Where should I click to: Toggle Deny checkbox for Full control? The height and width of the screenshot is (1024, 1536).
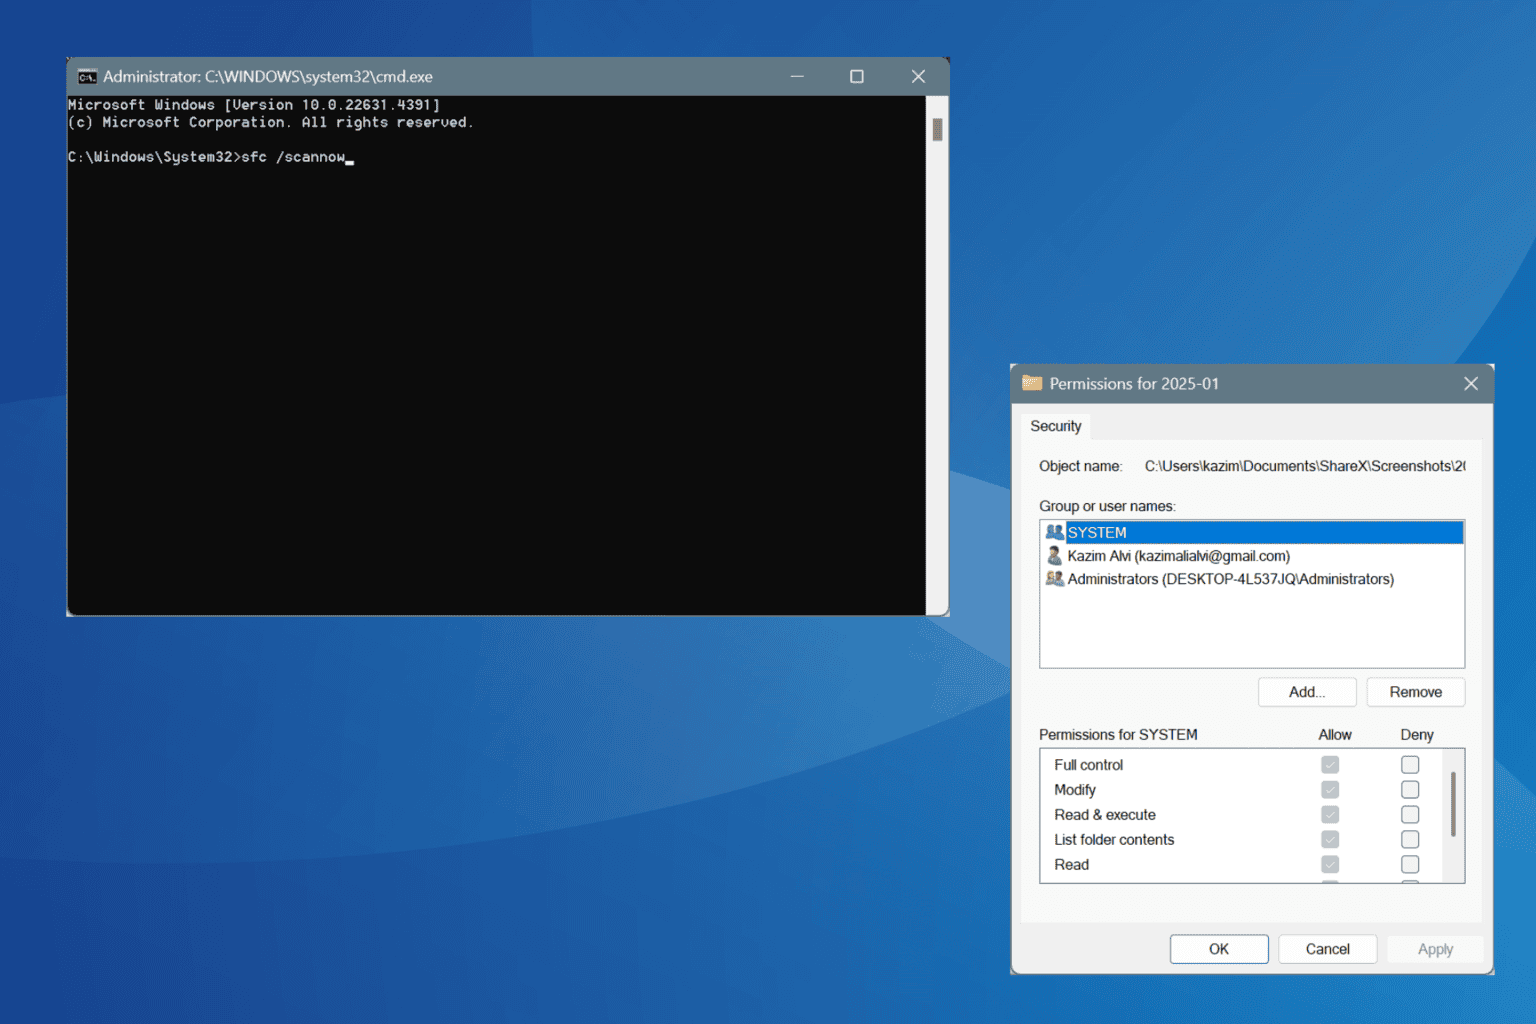click(x=1410, y=764)
